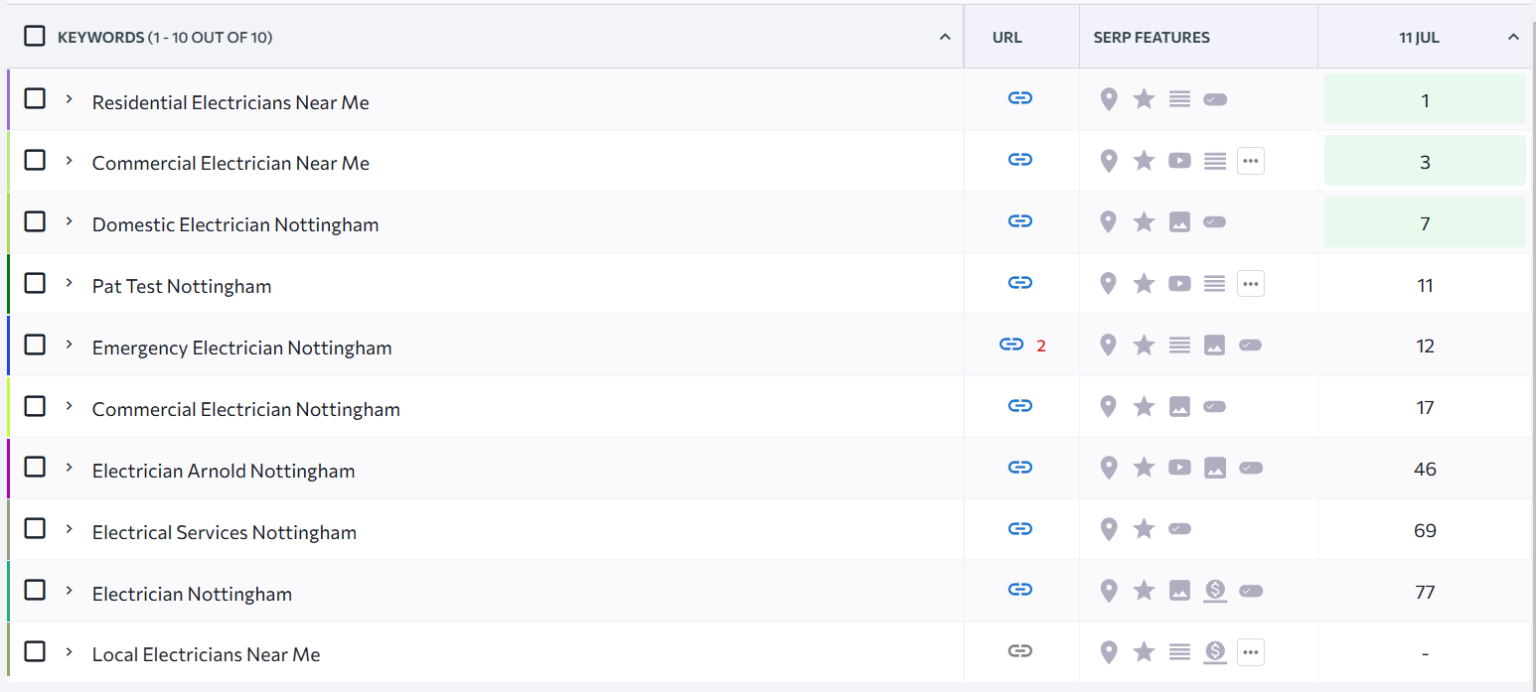Expand the Residential Electricians Near Me row
This screenshot has height=692, width=1536.
point(69,99)
